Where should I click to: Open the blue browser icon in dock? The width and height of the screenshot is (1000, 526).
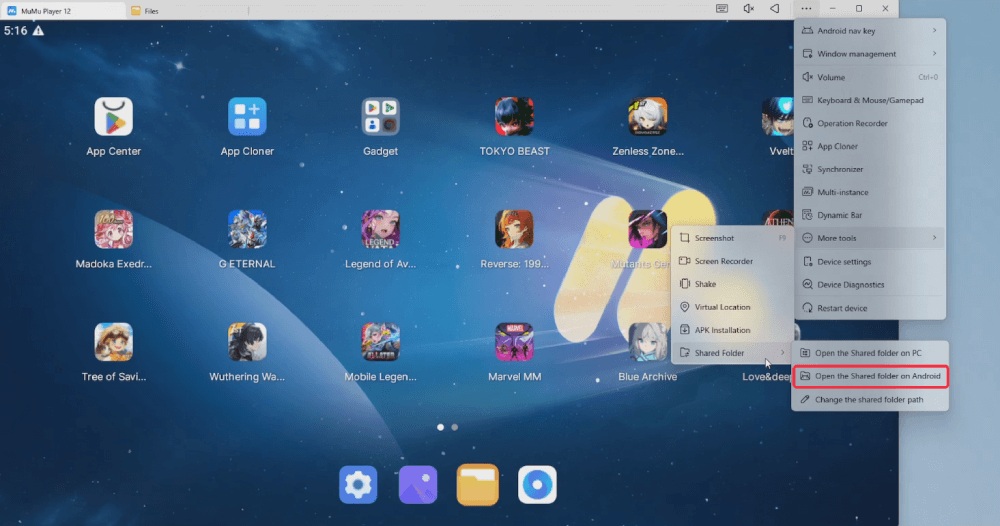(x=537, y=485)
